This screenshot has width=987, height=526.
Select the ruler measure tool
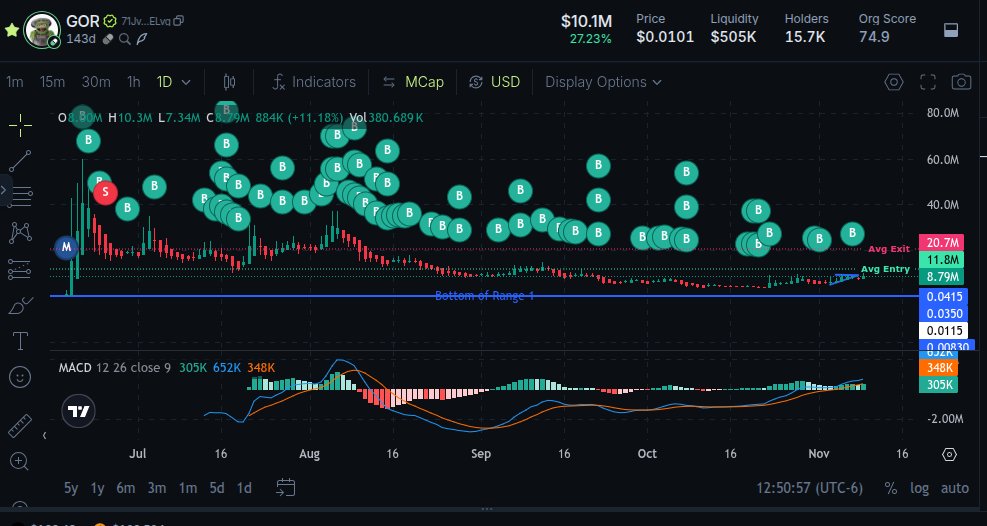point(20,426)
